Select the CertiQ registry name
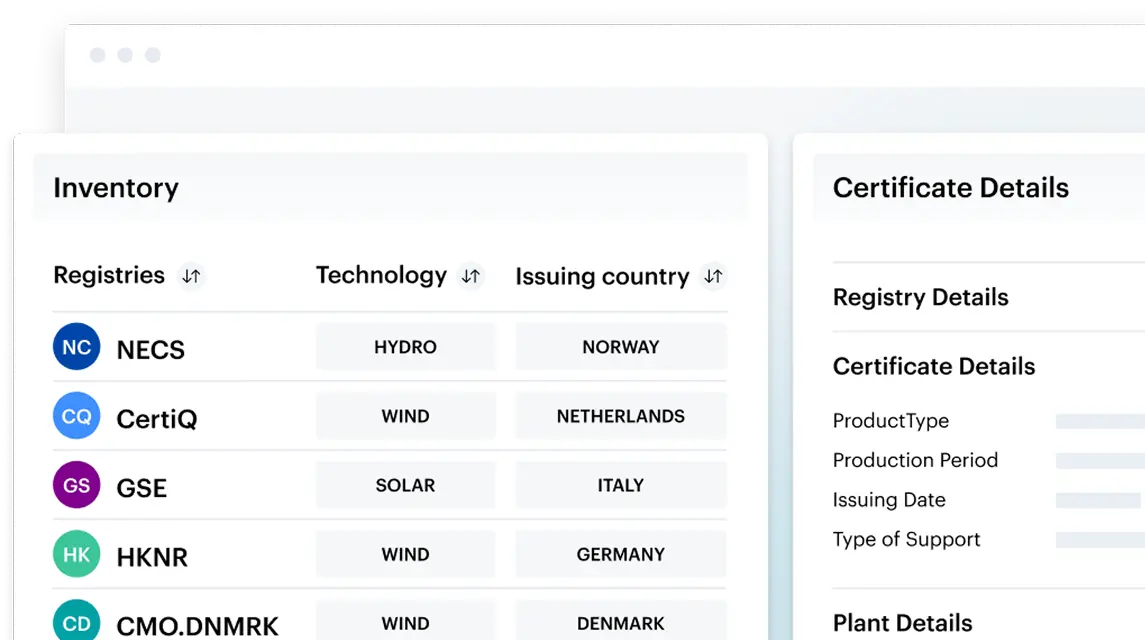This screenshot has height=640, width=1145. pos(157,419)
